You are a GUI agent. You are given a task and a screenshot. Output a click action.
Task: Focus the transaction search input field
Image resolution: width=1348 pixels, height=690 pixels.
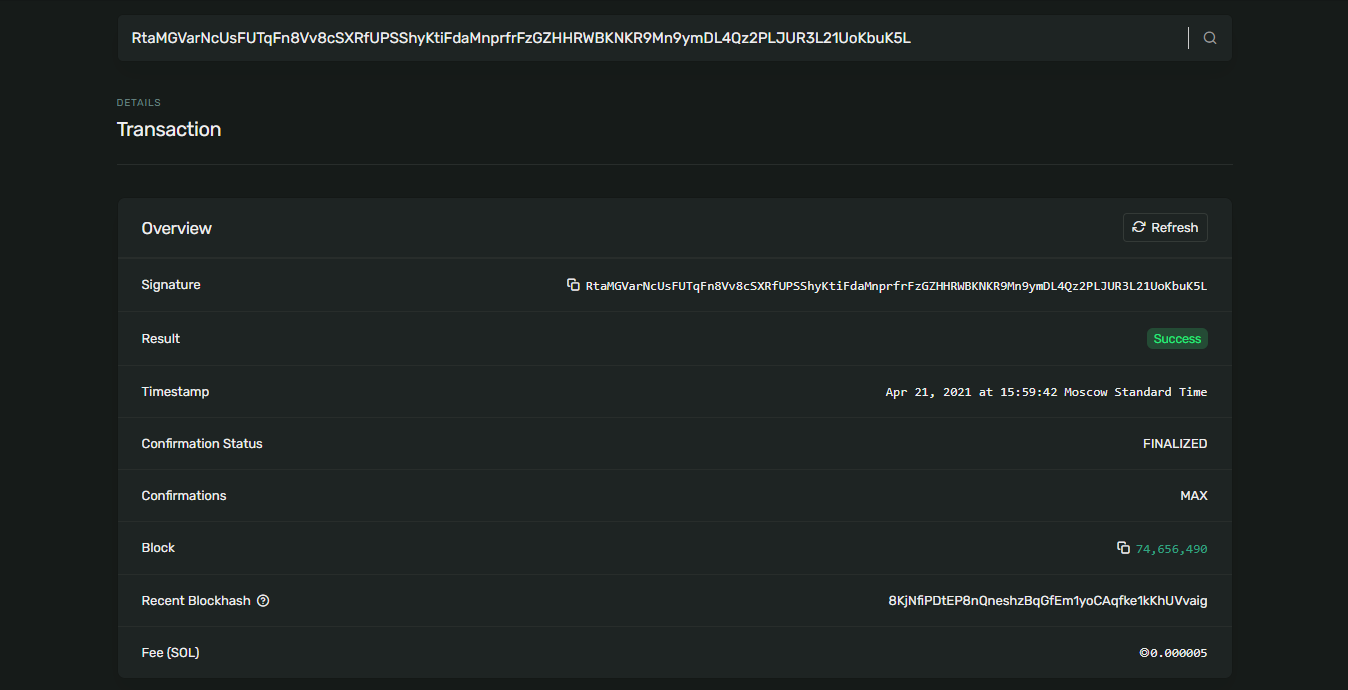point(650,38)
